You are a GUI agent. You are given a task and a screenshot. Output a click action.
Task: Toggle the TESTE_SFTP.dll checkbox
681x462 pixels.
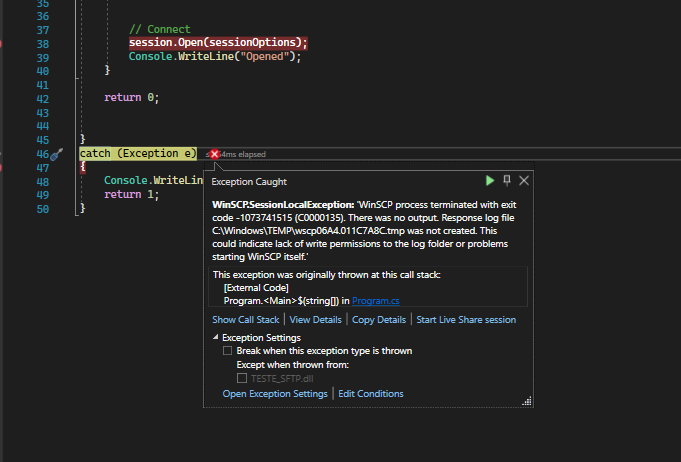(242, 378)
